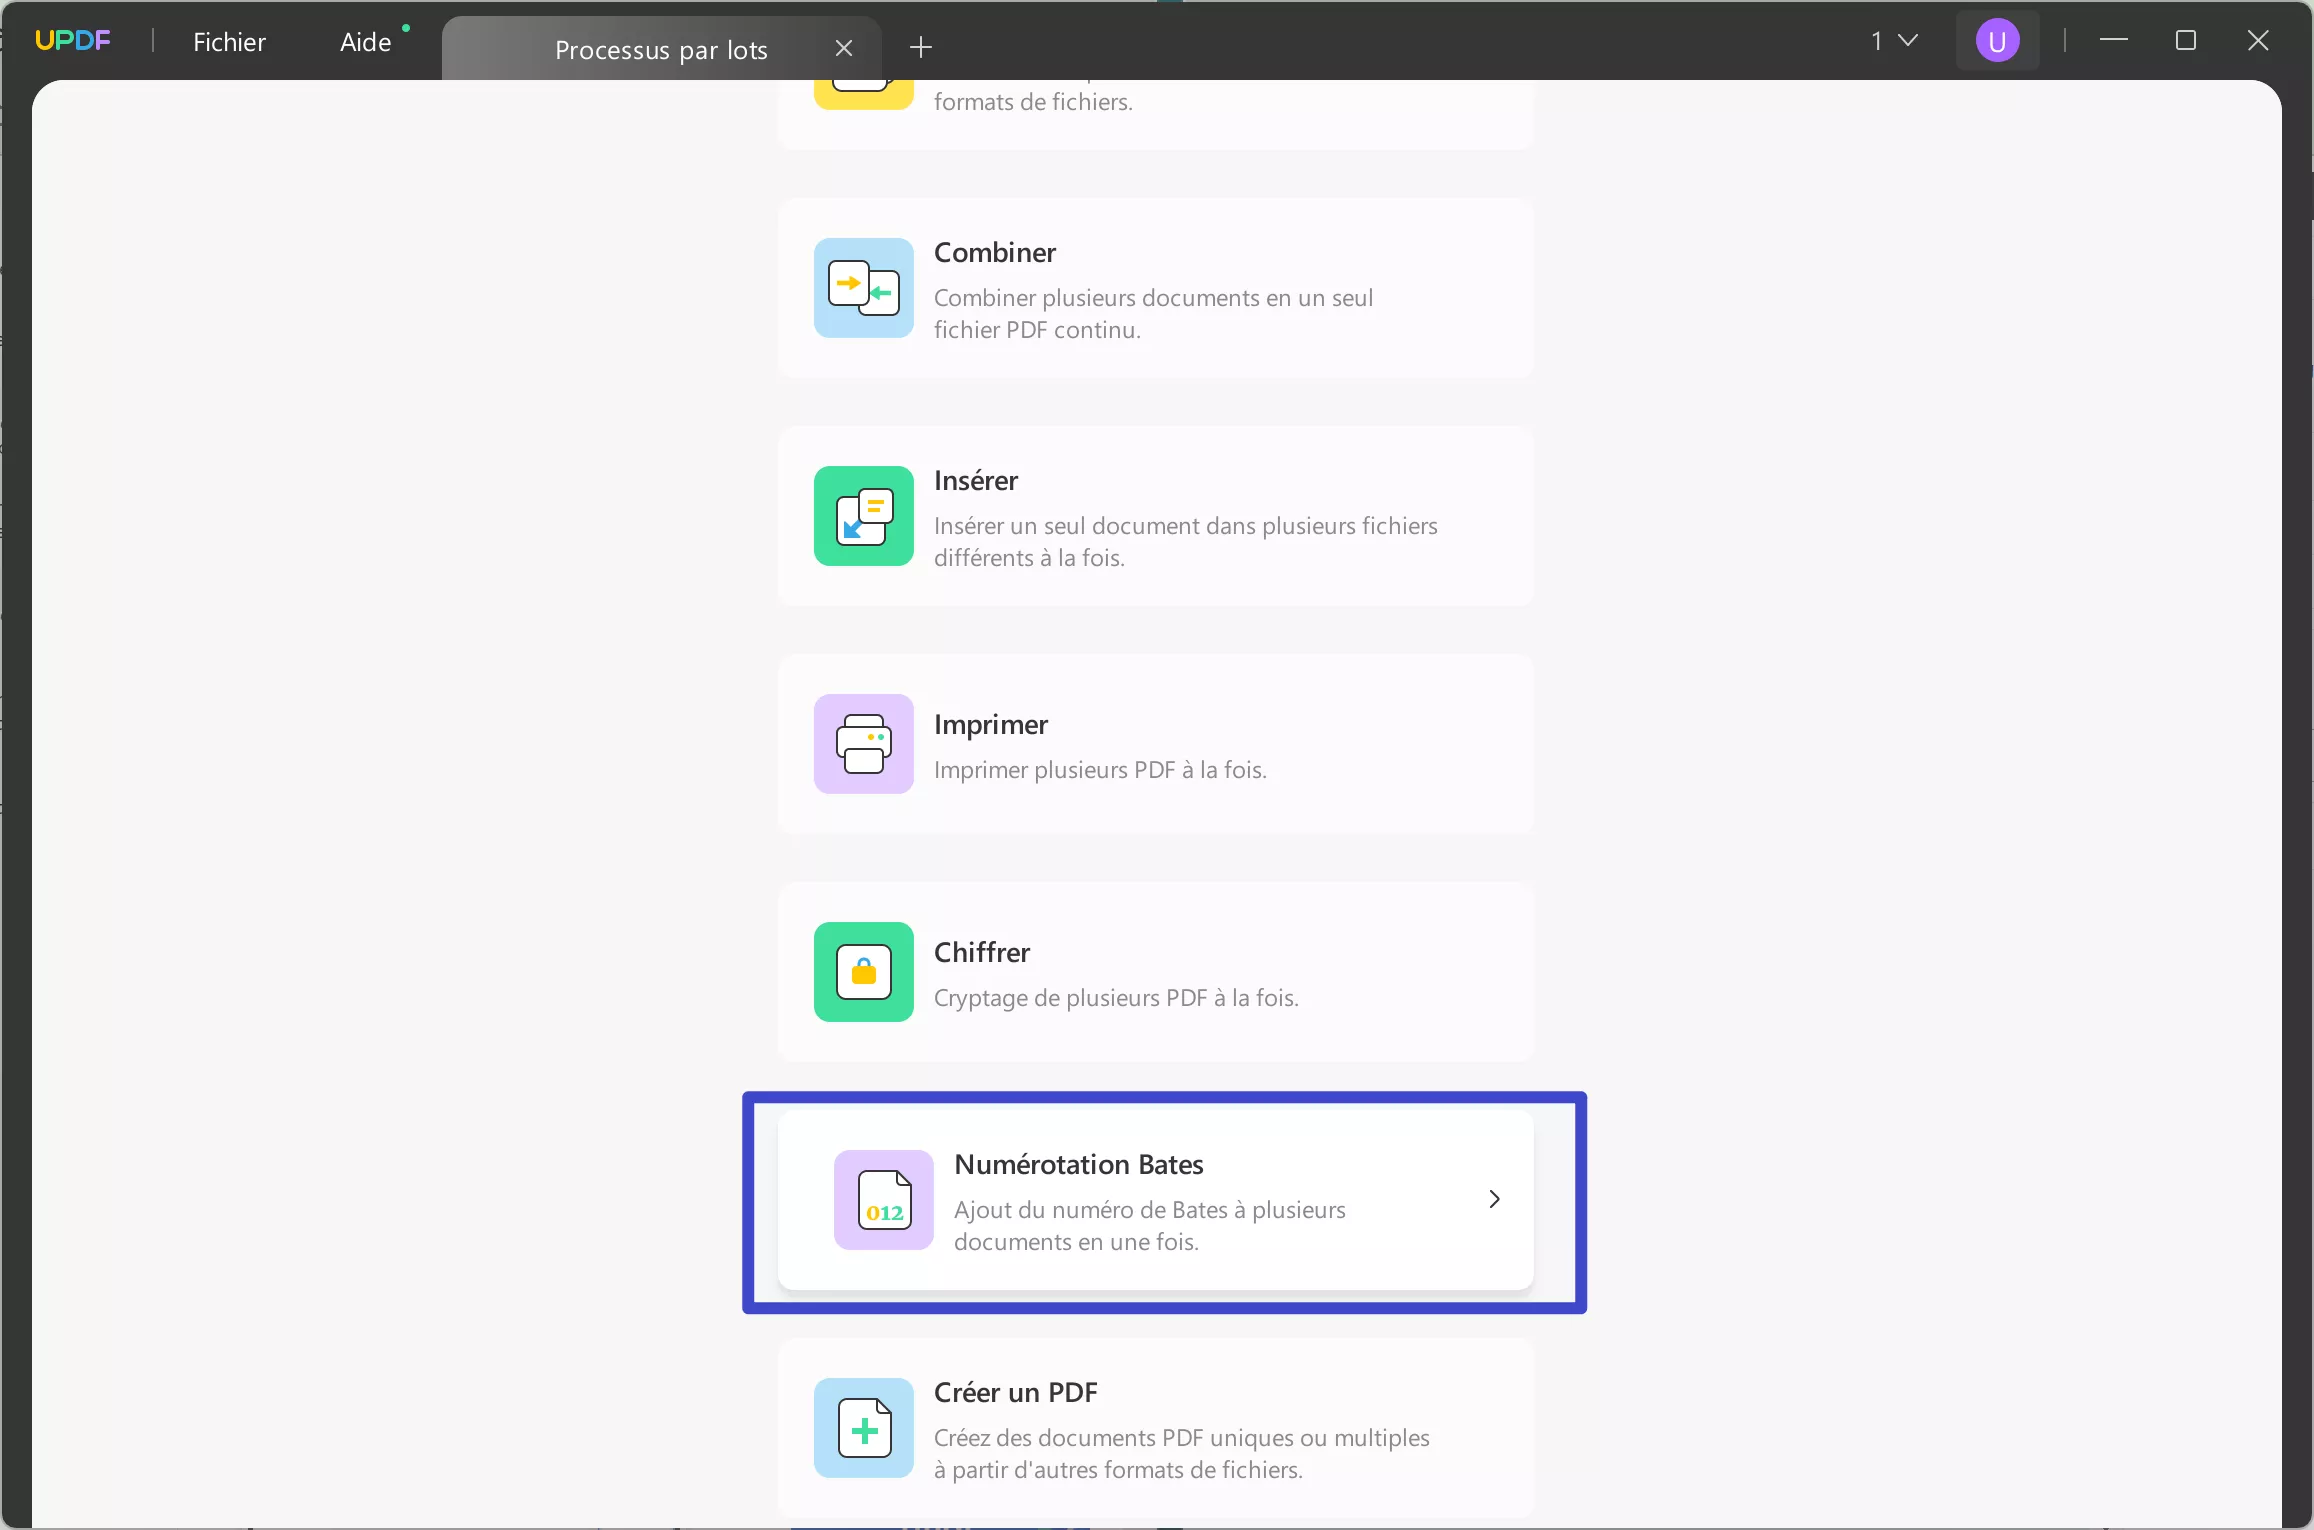Open the purple U user avatar
Screen dimensions: 2314x1530
[1997, 41]
